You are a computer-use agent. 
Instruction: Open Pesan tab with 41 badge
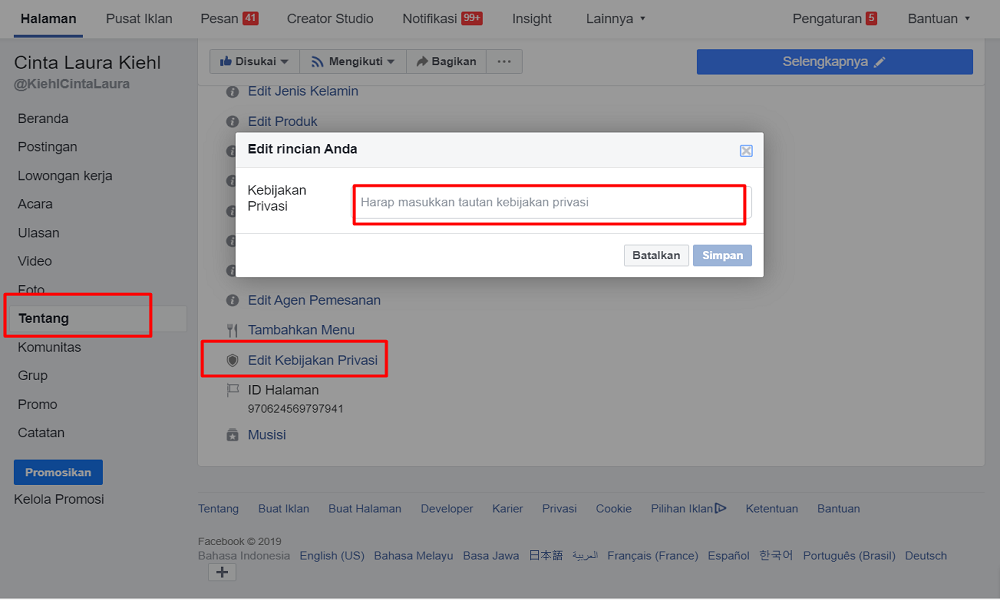(x=229, y=18)
